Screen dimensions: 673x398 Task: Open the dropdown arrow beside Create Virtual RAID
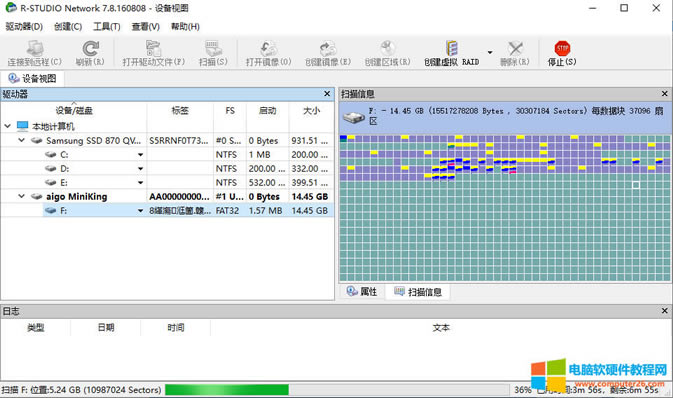point(490,52)
